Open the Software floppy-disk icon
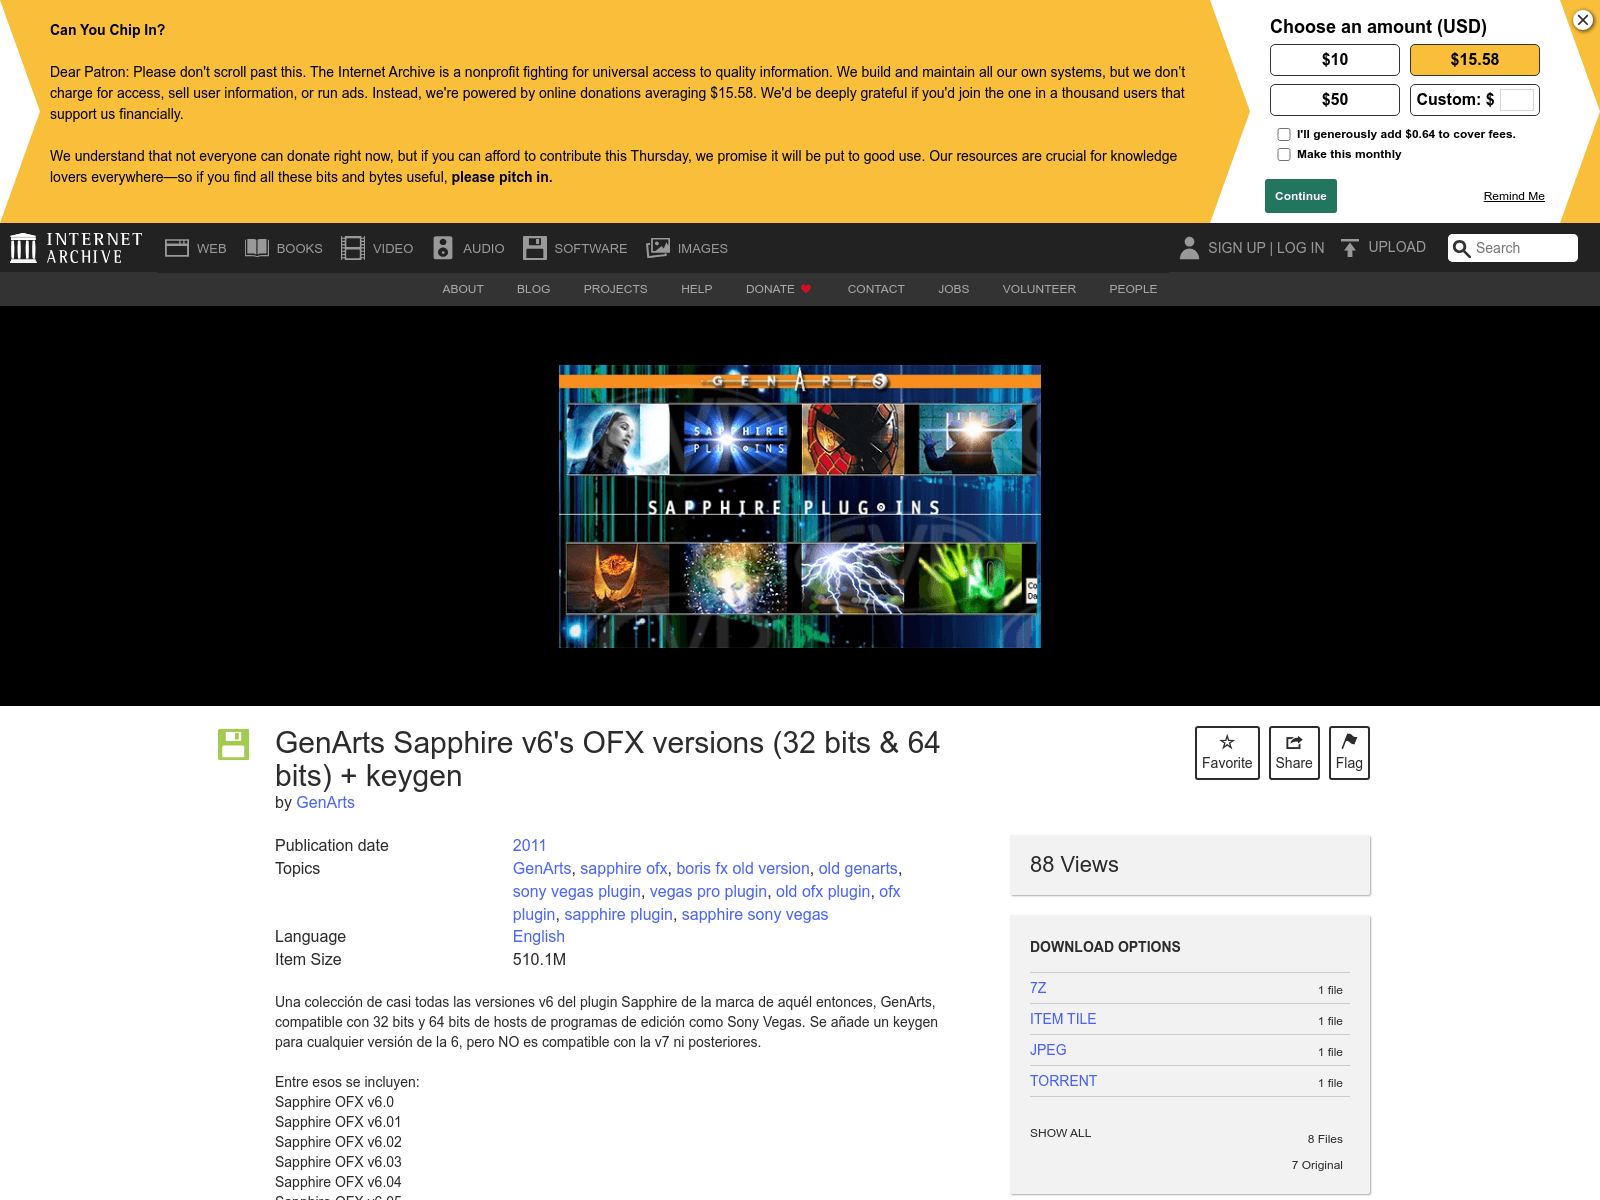Image resolution: width=1600 pixels, height=1200 pixels. [x=535, y=248]
